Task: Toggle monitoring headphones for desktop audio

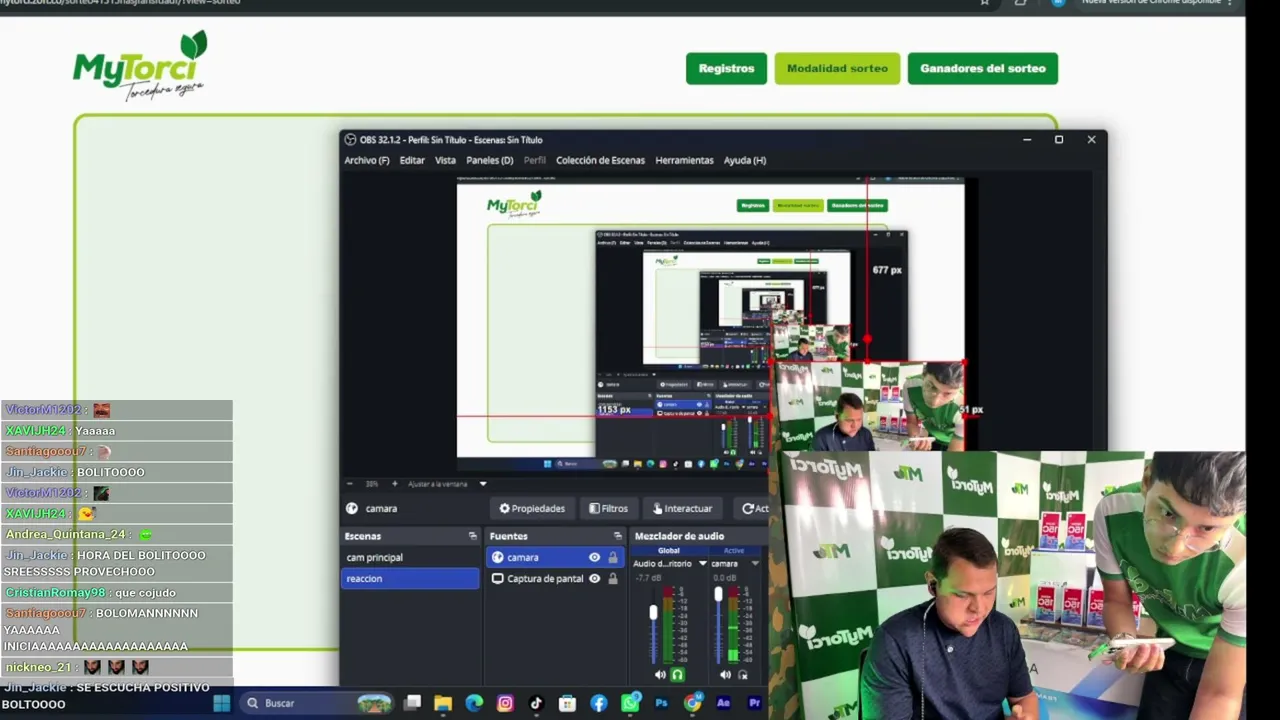Action: pyautogui.click(x=677, y=675)
